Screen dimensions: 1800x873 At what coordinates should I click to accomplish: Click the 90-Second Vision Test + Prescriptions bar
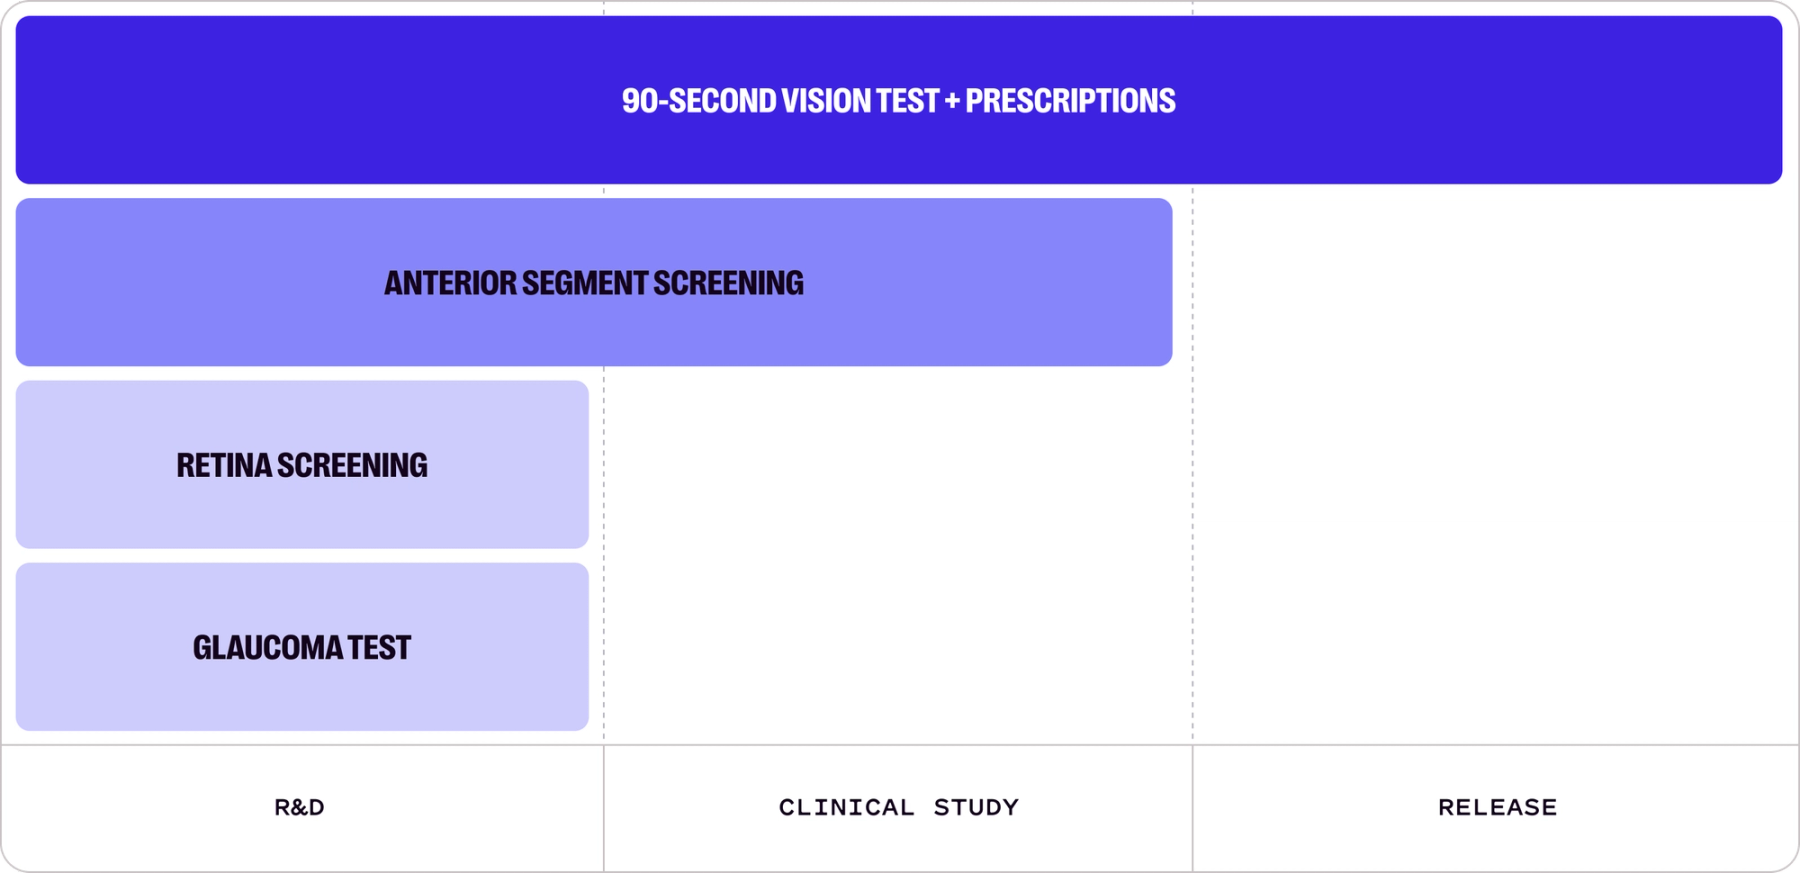coord(400,100)
